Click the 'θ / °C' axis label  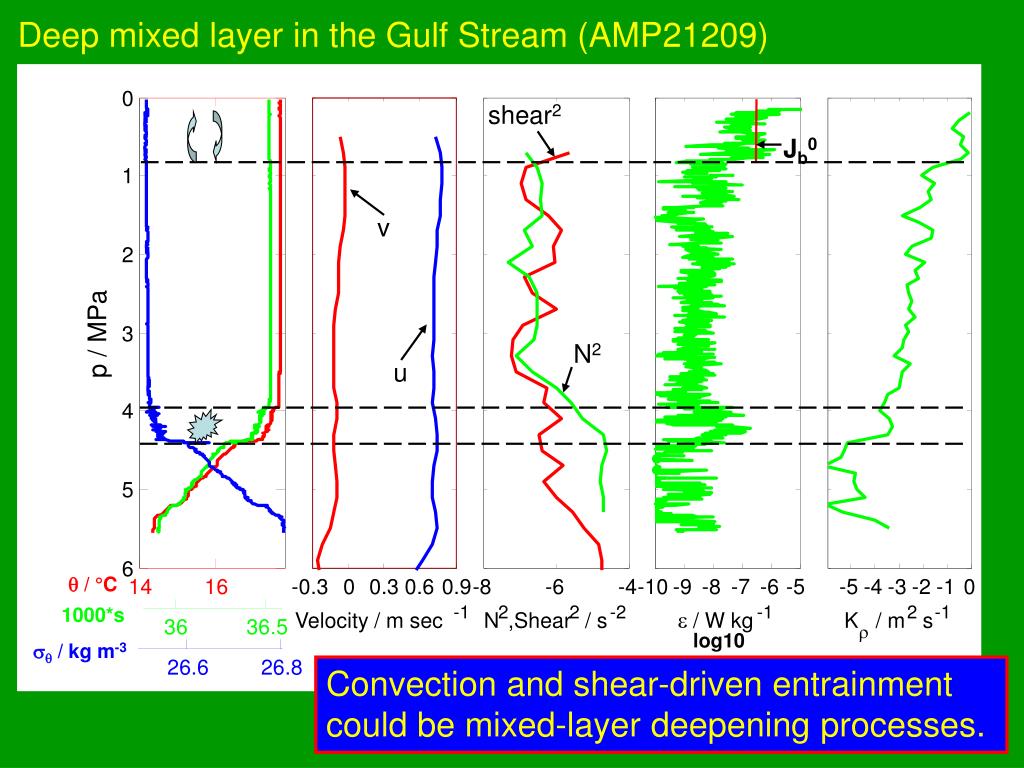coord(92,584)
